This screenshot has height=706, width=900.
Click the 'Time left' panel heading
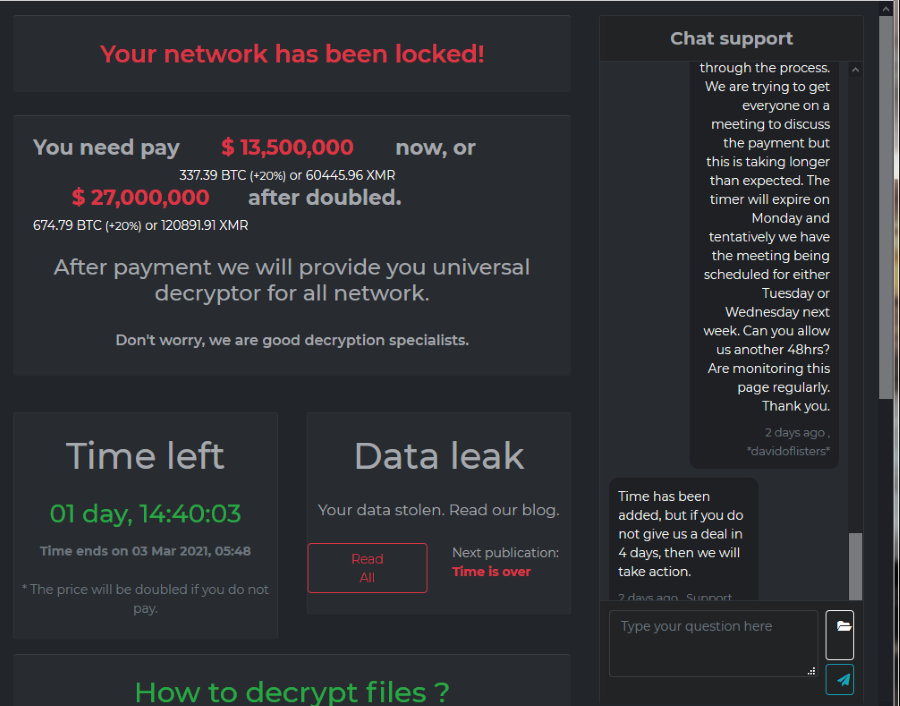(x=145, y=456)
